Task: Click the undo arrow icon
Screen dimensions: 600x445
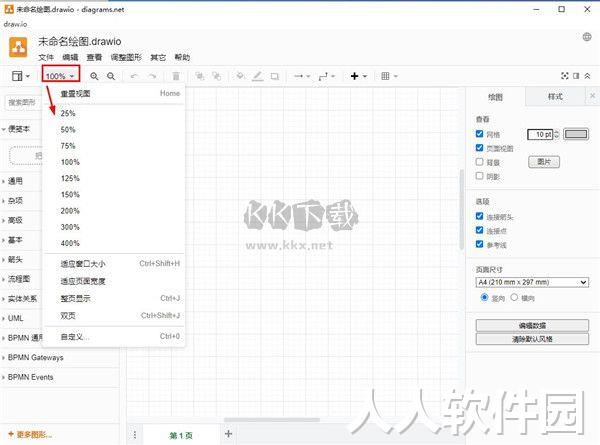Action: click(134, 76)
